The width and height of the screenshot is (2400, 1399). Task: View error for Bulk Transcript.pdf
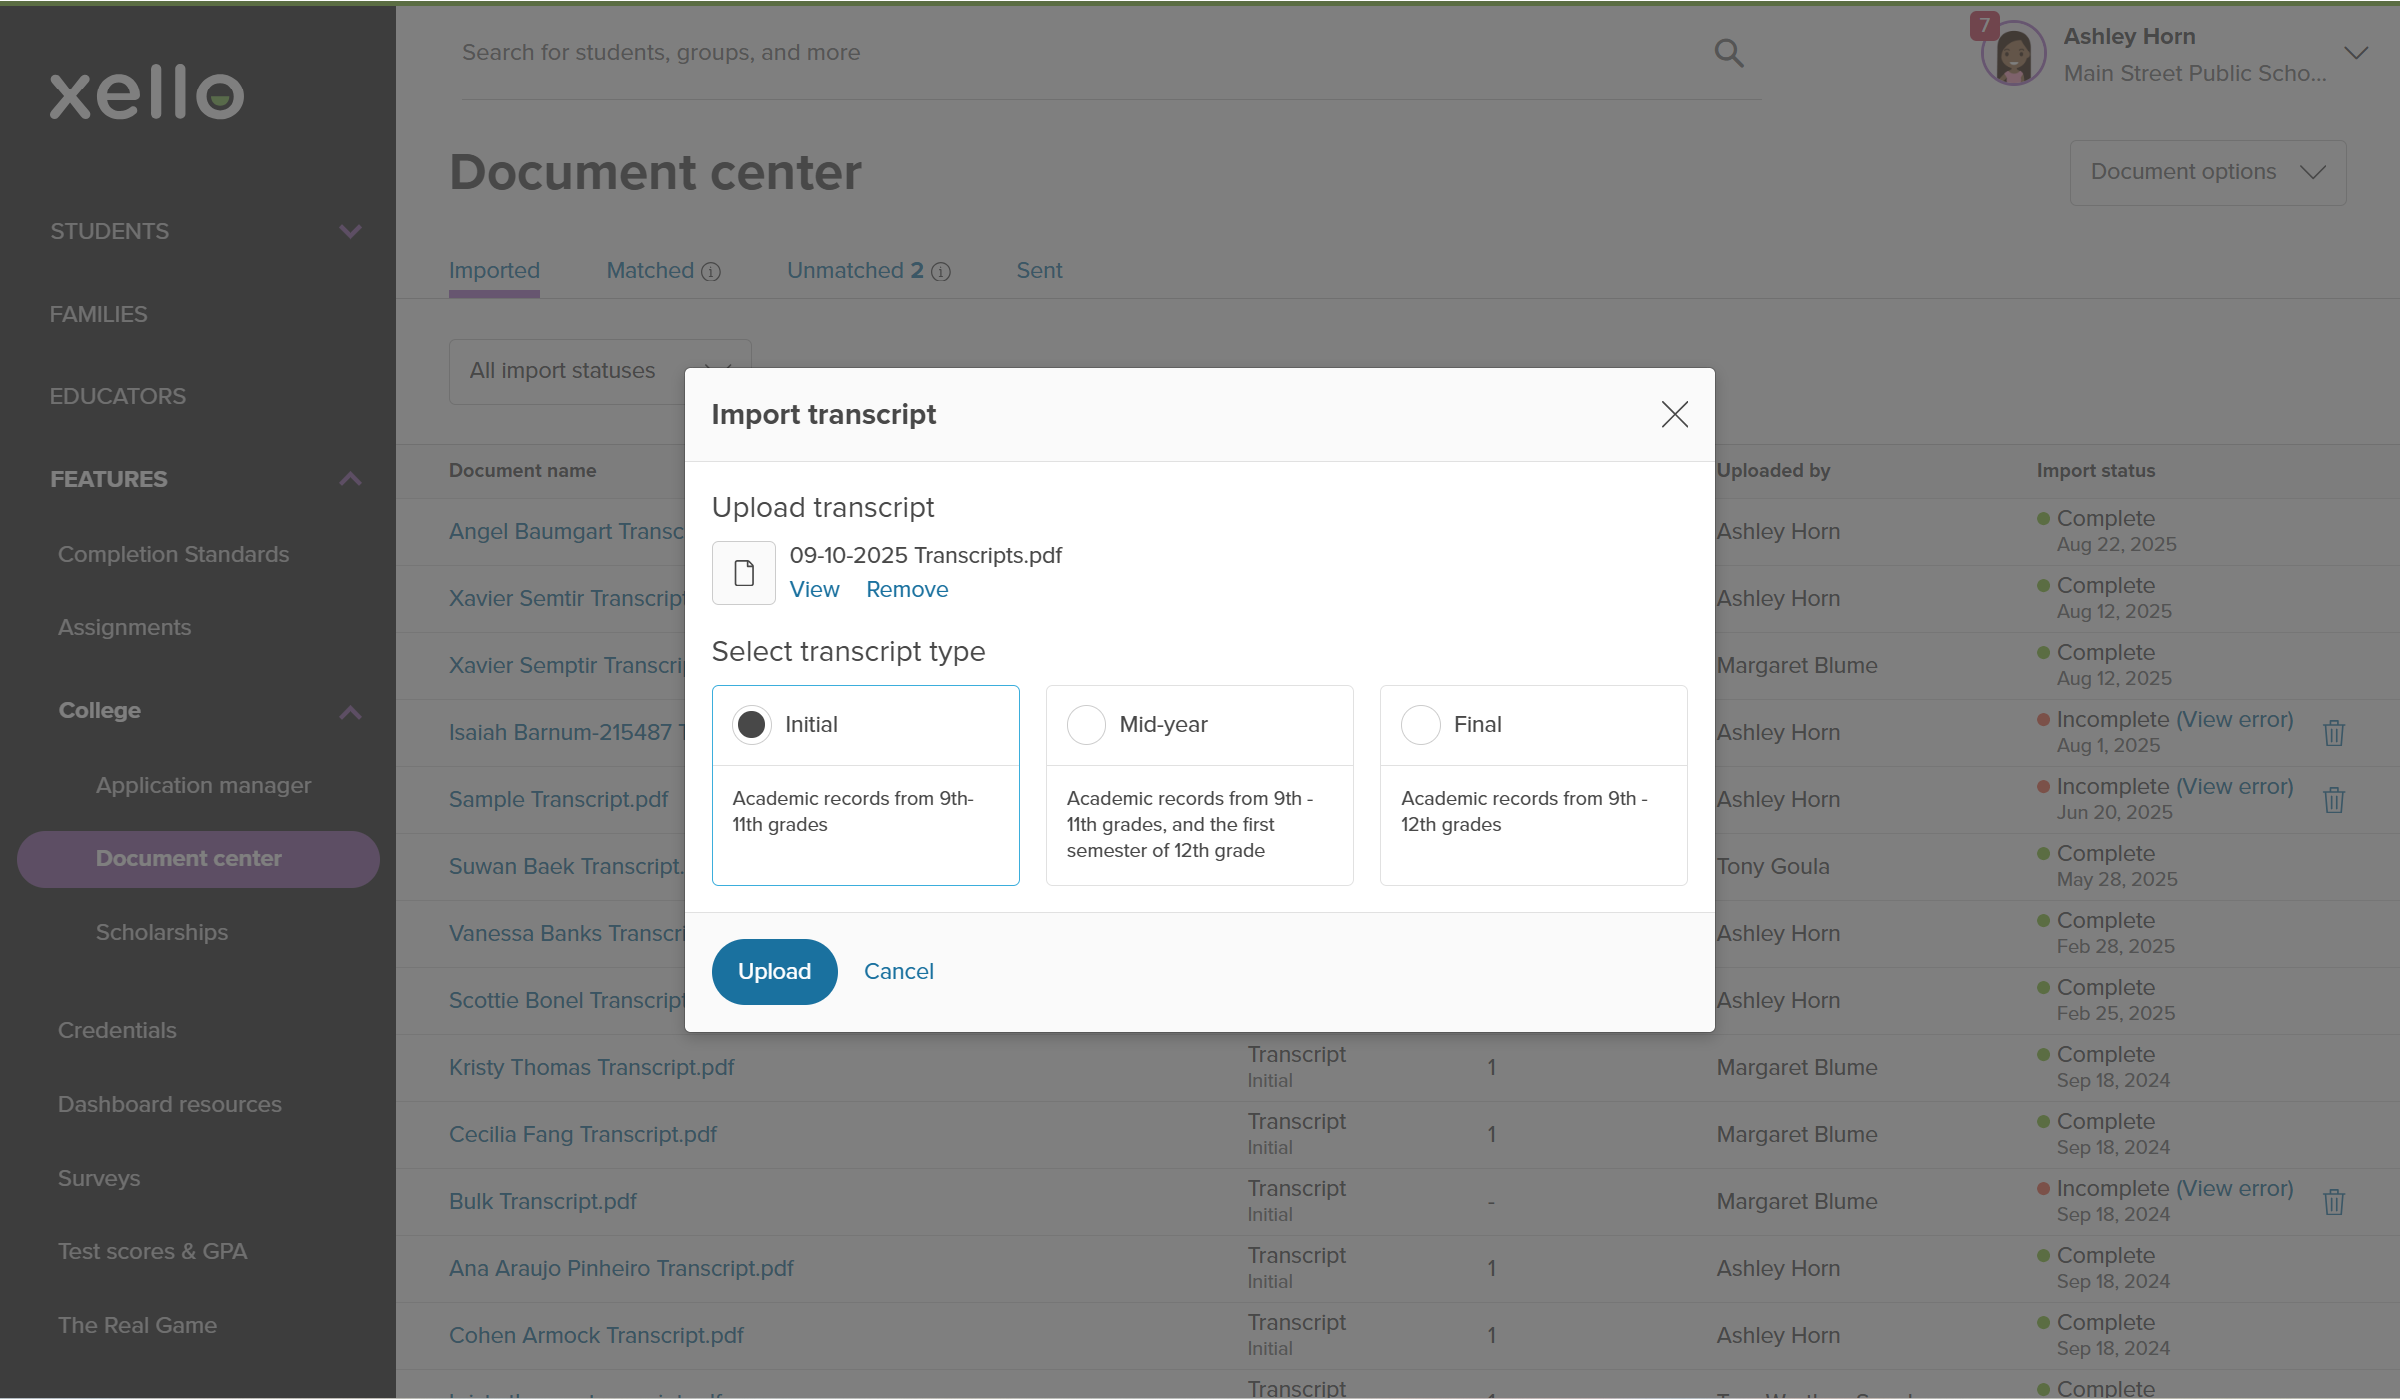pos(2234,1188)
